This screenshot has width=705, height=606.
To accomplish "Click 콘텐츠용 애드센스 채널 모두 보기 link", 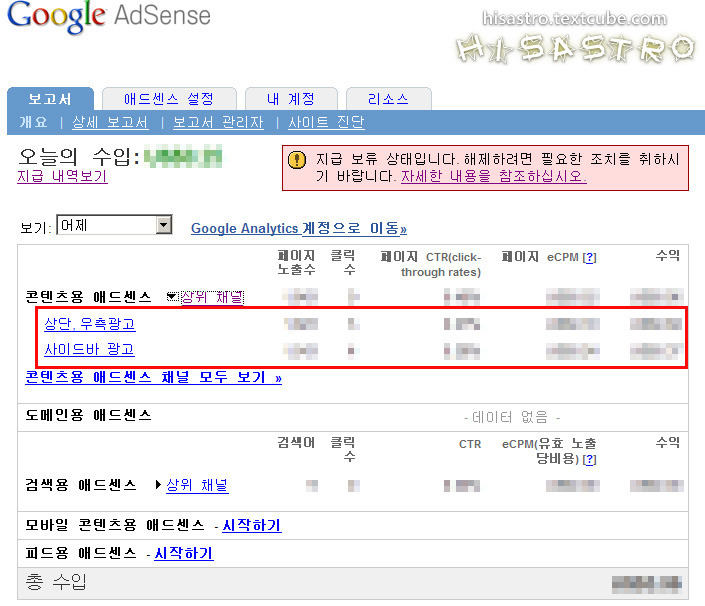I will pos(153,377).
